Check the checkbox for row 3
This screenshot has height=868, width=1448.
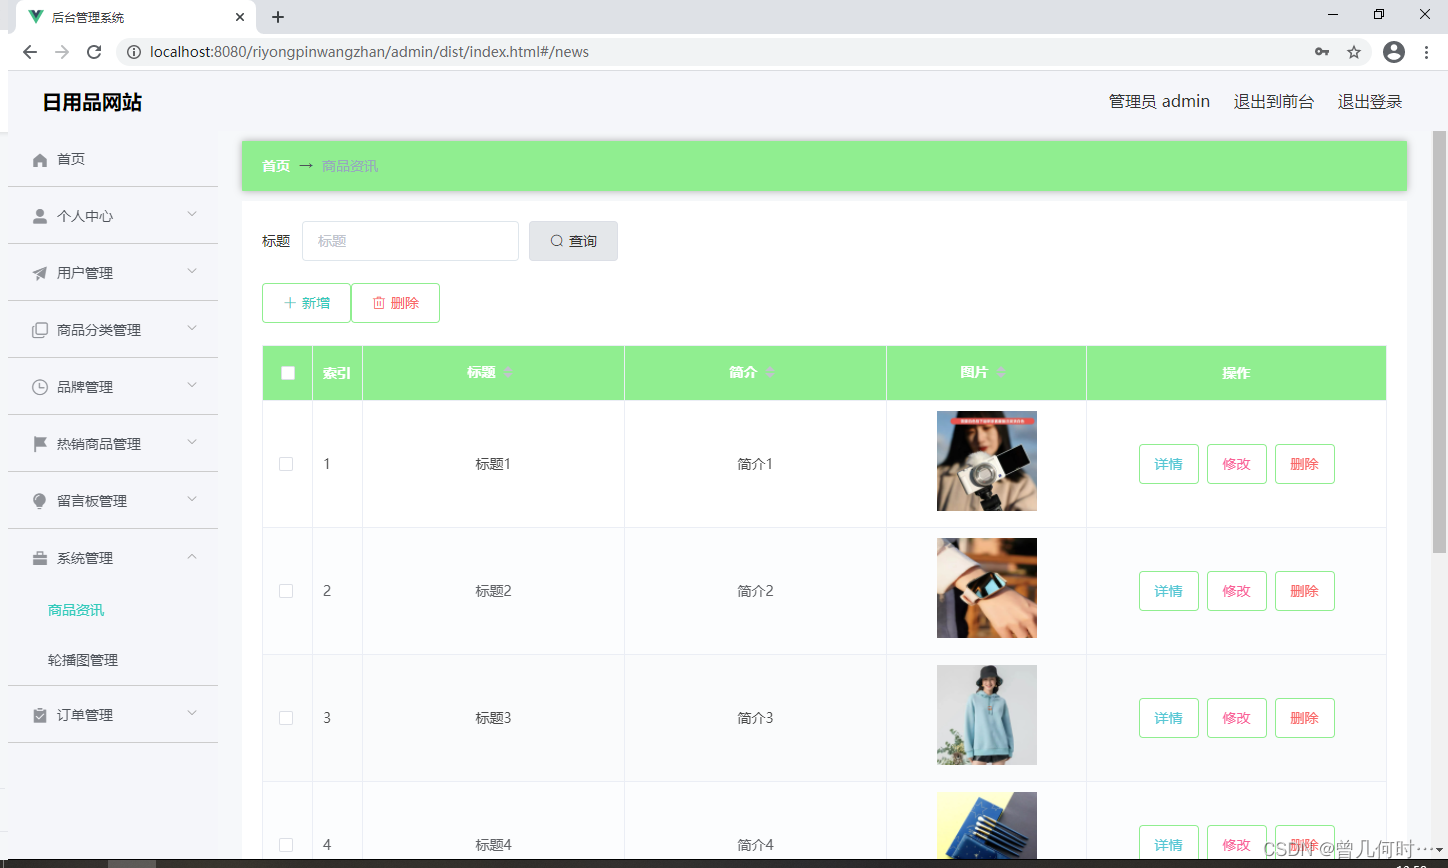[286, 718]
